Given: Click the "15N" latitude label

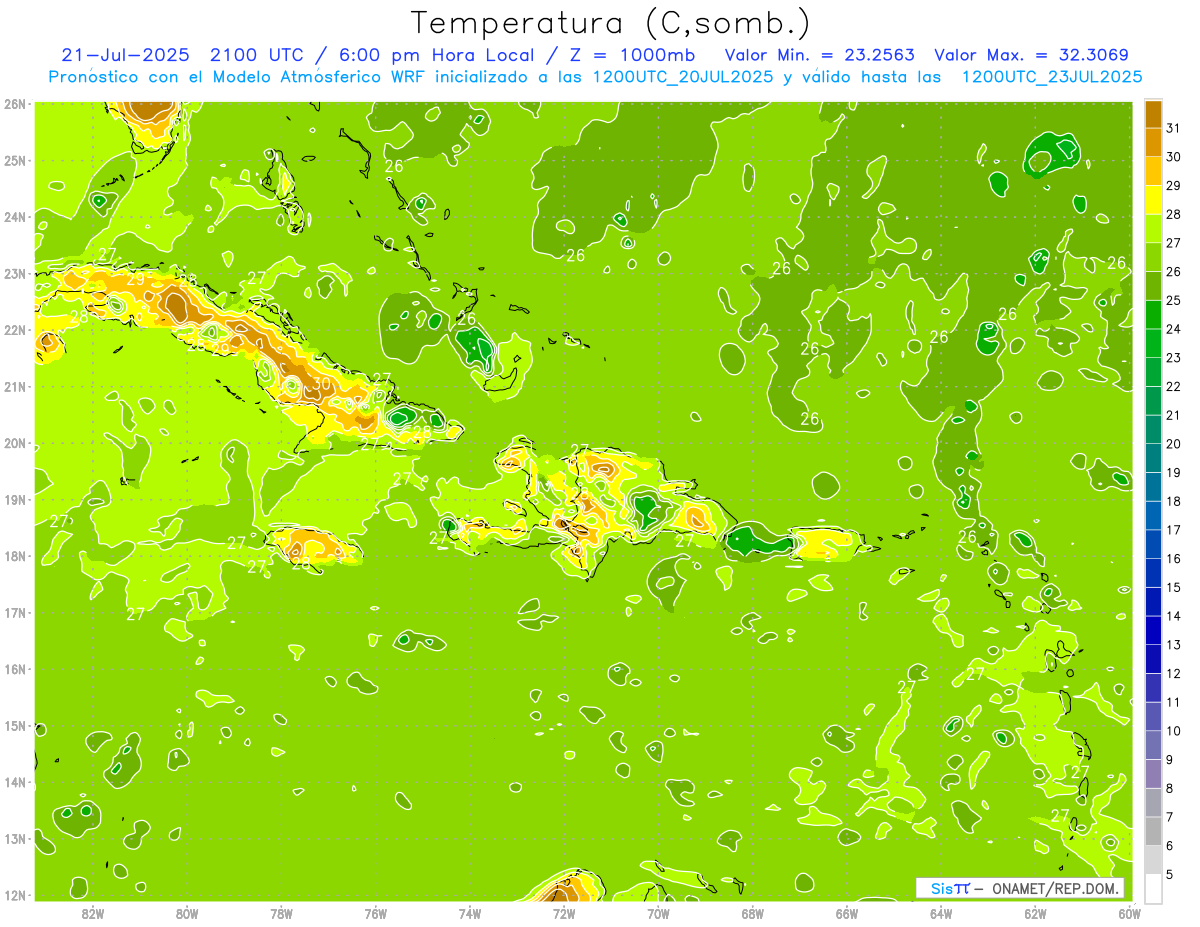Looking at the screenshot, I should pos(15,725).
